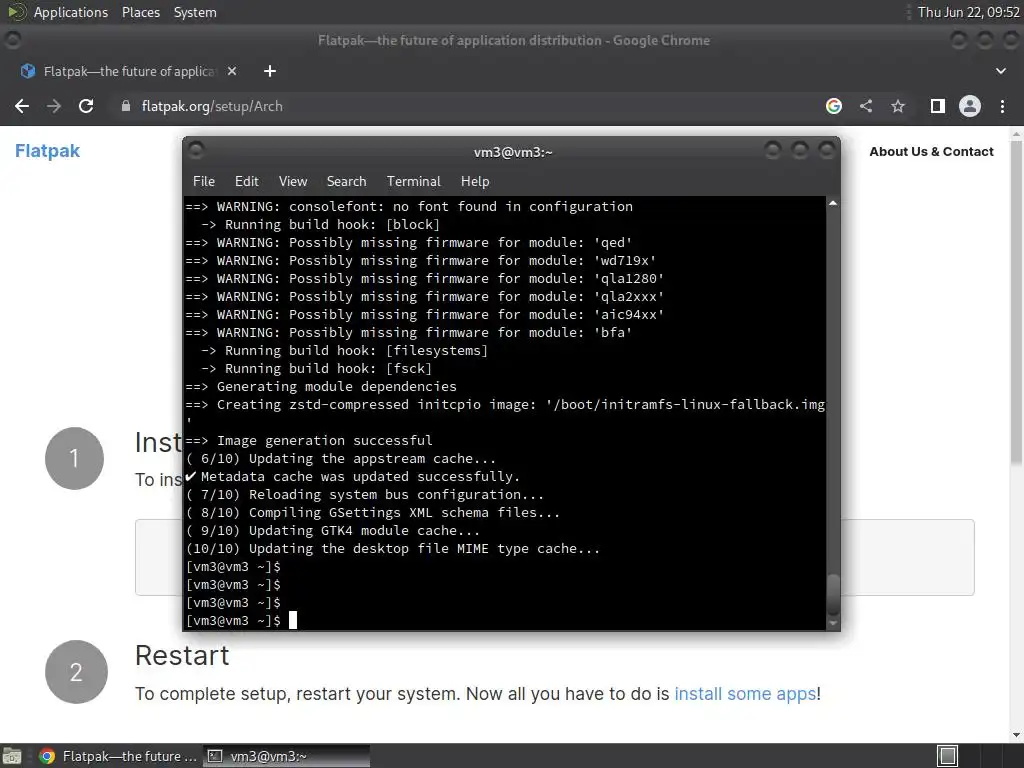This screenshot has width=1024, height=768.
Task: Open the terminal Edit menu
Action: click(x=247, y=182)
